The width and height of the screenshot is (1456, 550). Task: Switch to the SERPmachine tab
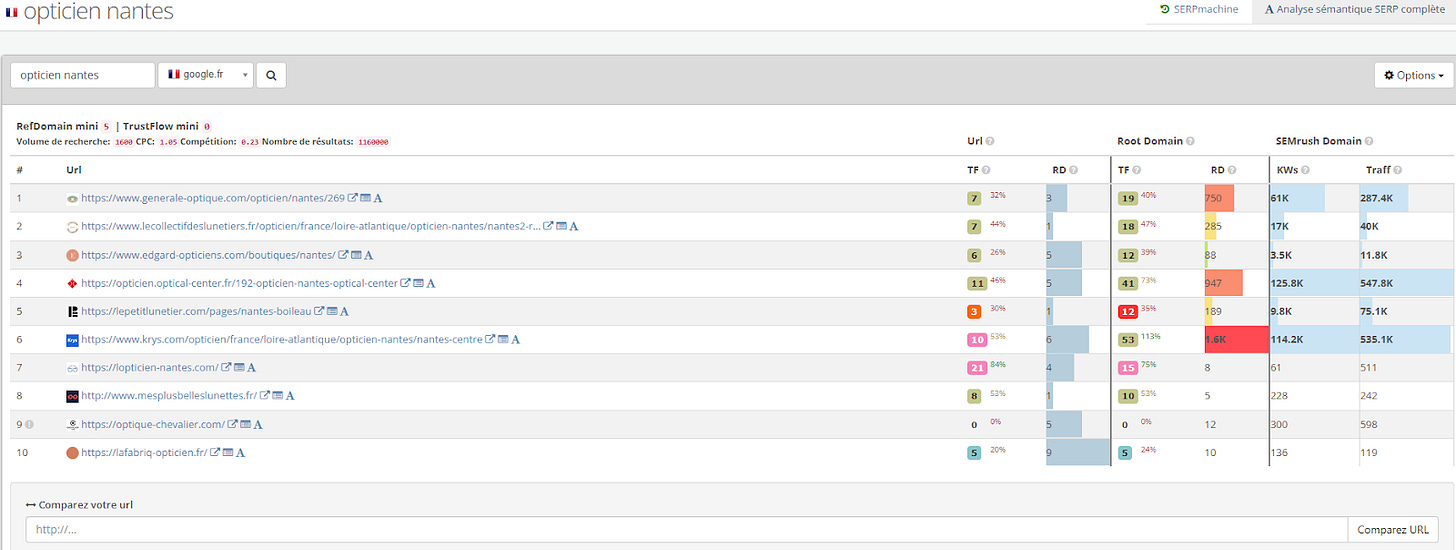(x=1199, y=10)
